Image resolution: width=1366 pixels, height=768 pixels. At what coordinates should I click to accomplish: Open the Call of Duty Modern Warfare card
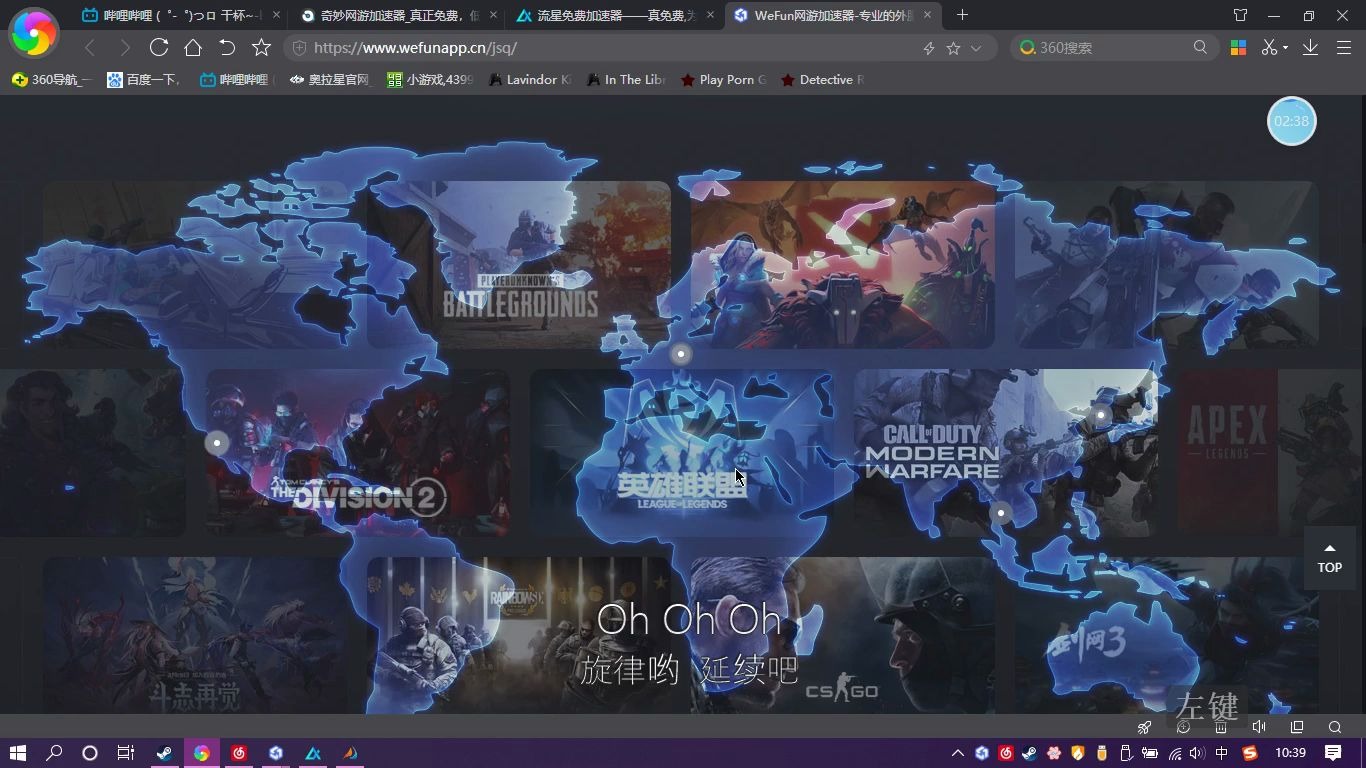pyautogui.click(x=1005, y=453)
